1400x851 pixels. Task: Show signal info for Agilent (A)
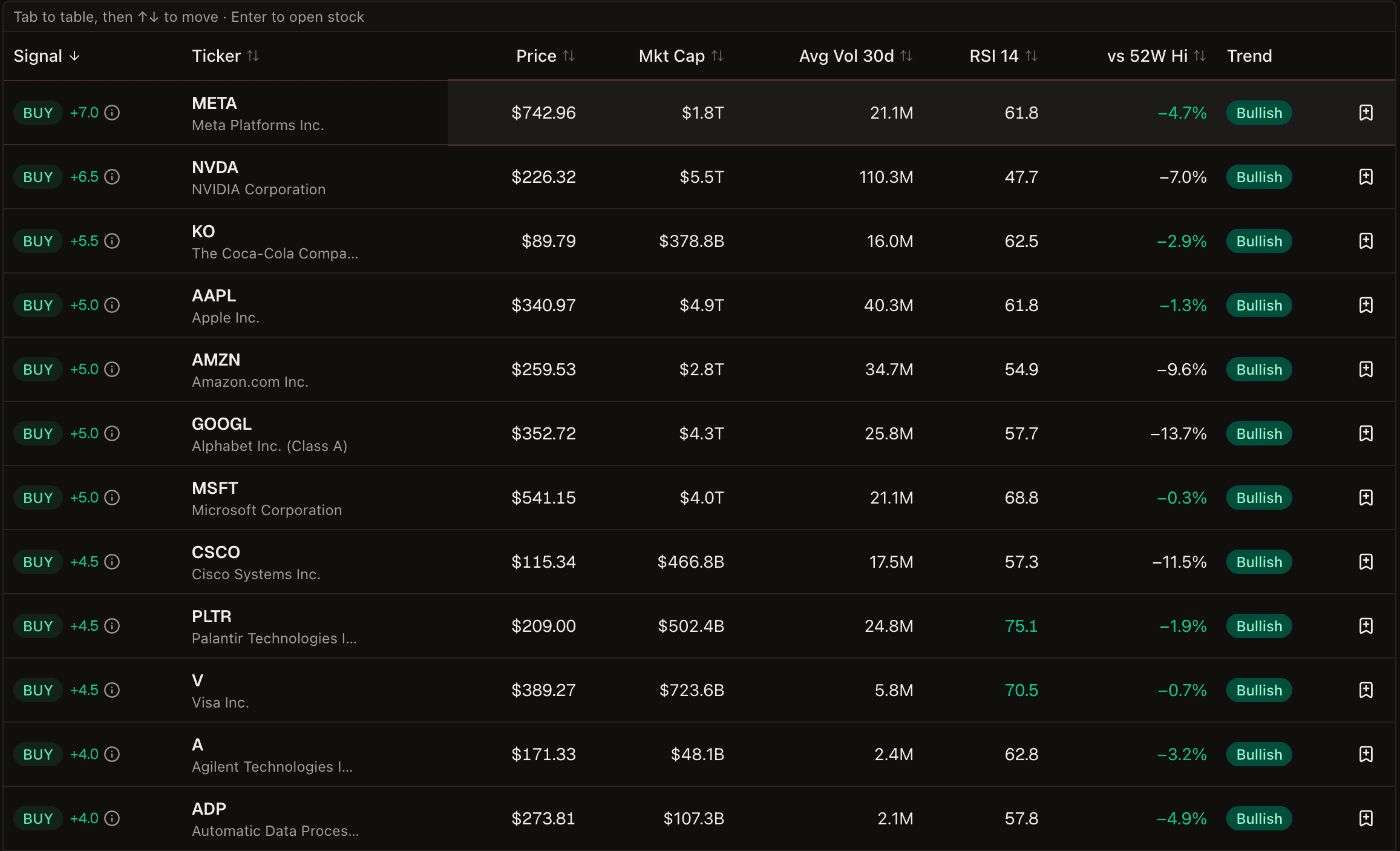[x=112, y=754]
